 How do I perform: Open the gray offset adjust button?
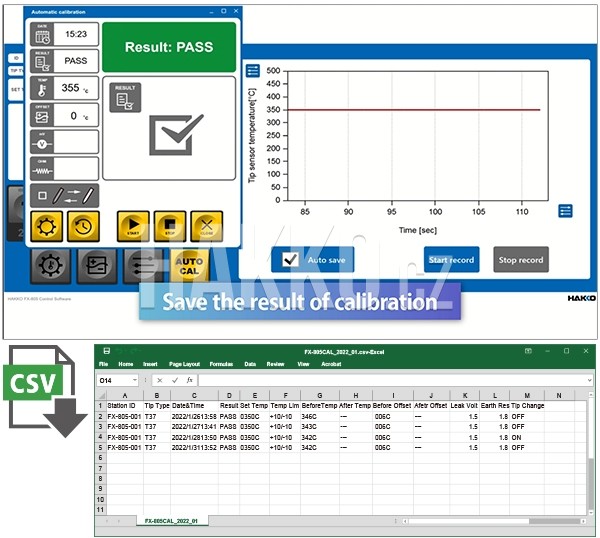(97, 266)
